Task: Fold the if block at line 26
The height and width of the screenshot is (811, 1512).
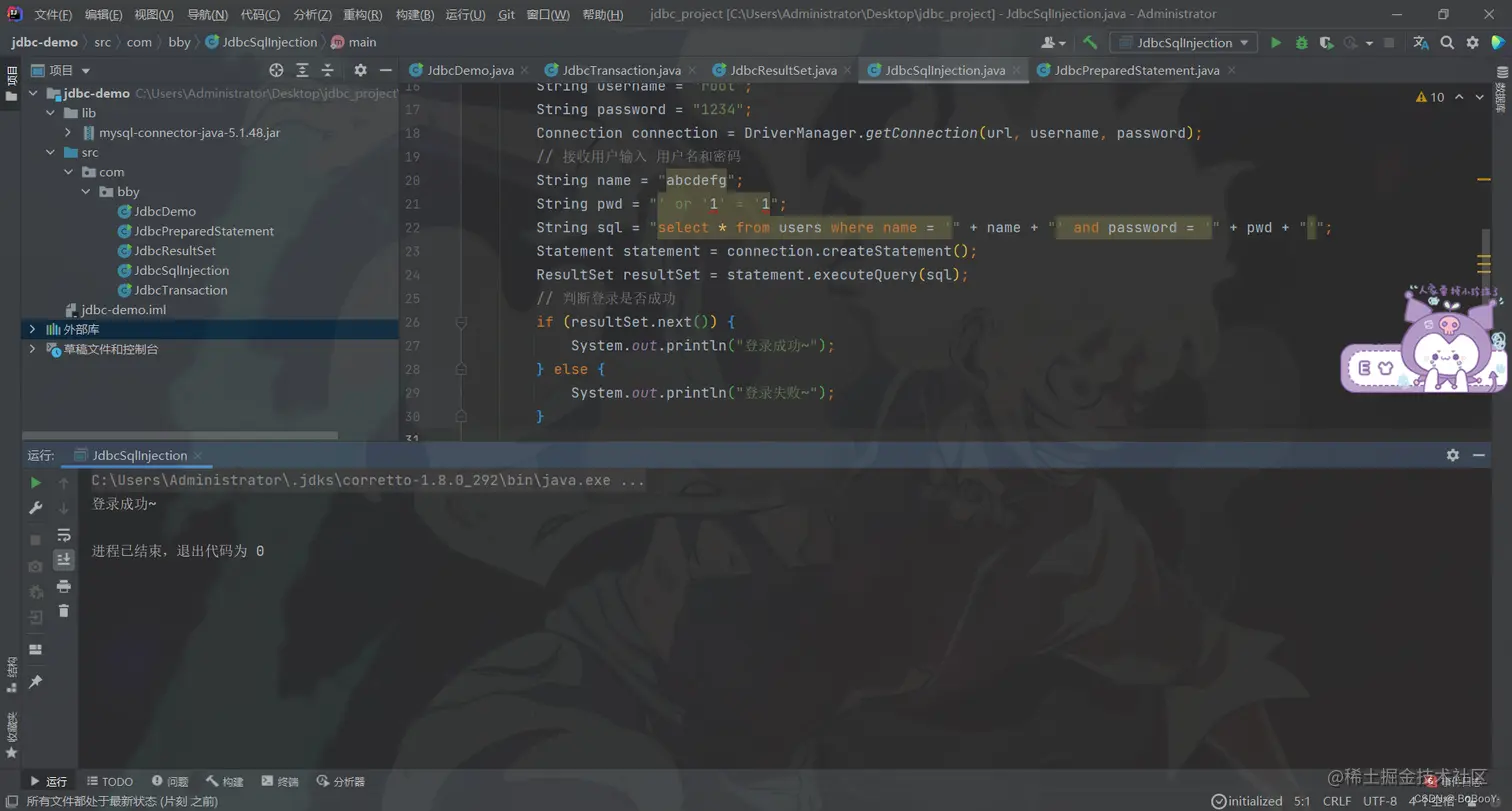Action: click(x=461, y=322)
